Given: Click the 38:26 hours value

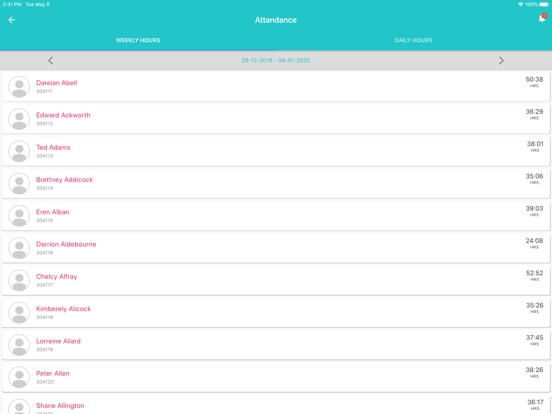Looking at the screenshot, I should 534,370.
